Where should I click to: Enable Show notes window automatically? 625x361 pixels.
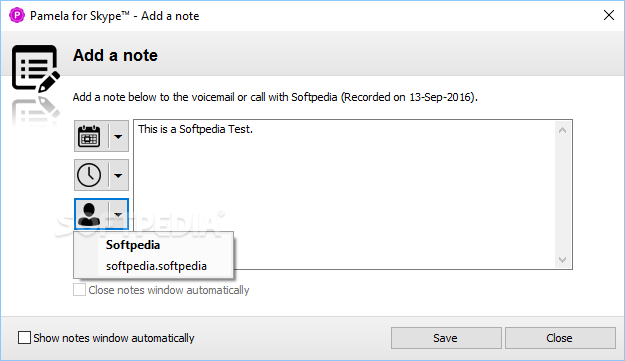[24, 337]
